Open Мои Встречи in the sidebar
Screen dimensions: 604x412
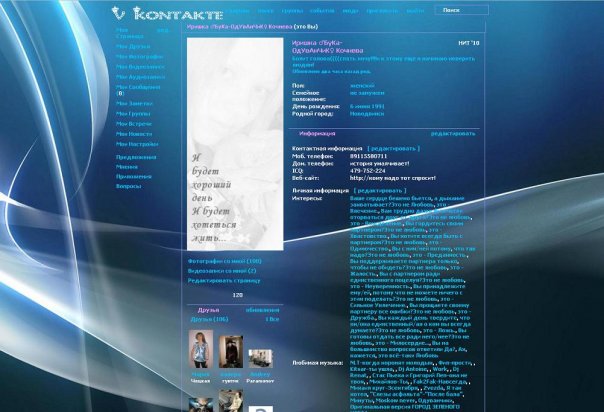pyautogui.click(x=134, y=124)
